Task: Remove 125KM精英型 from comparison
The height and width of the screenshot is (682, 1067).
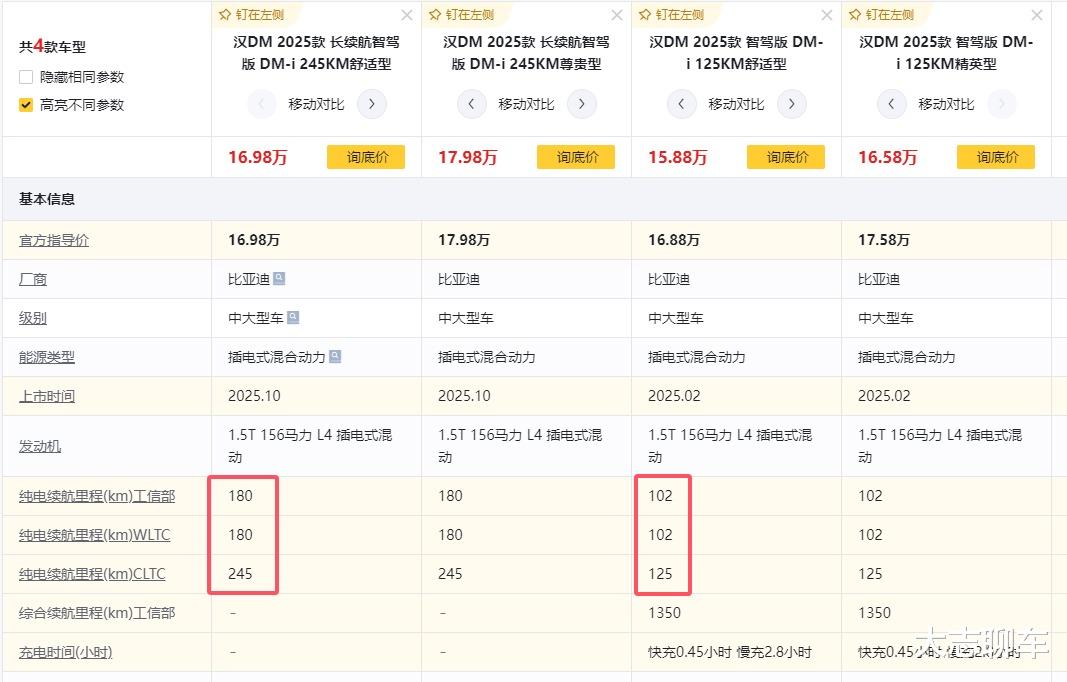Action: pos(1037,15)
